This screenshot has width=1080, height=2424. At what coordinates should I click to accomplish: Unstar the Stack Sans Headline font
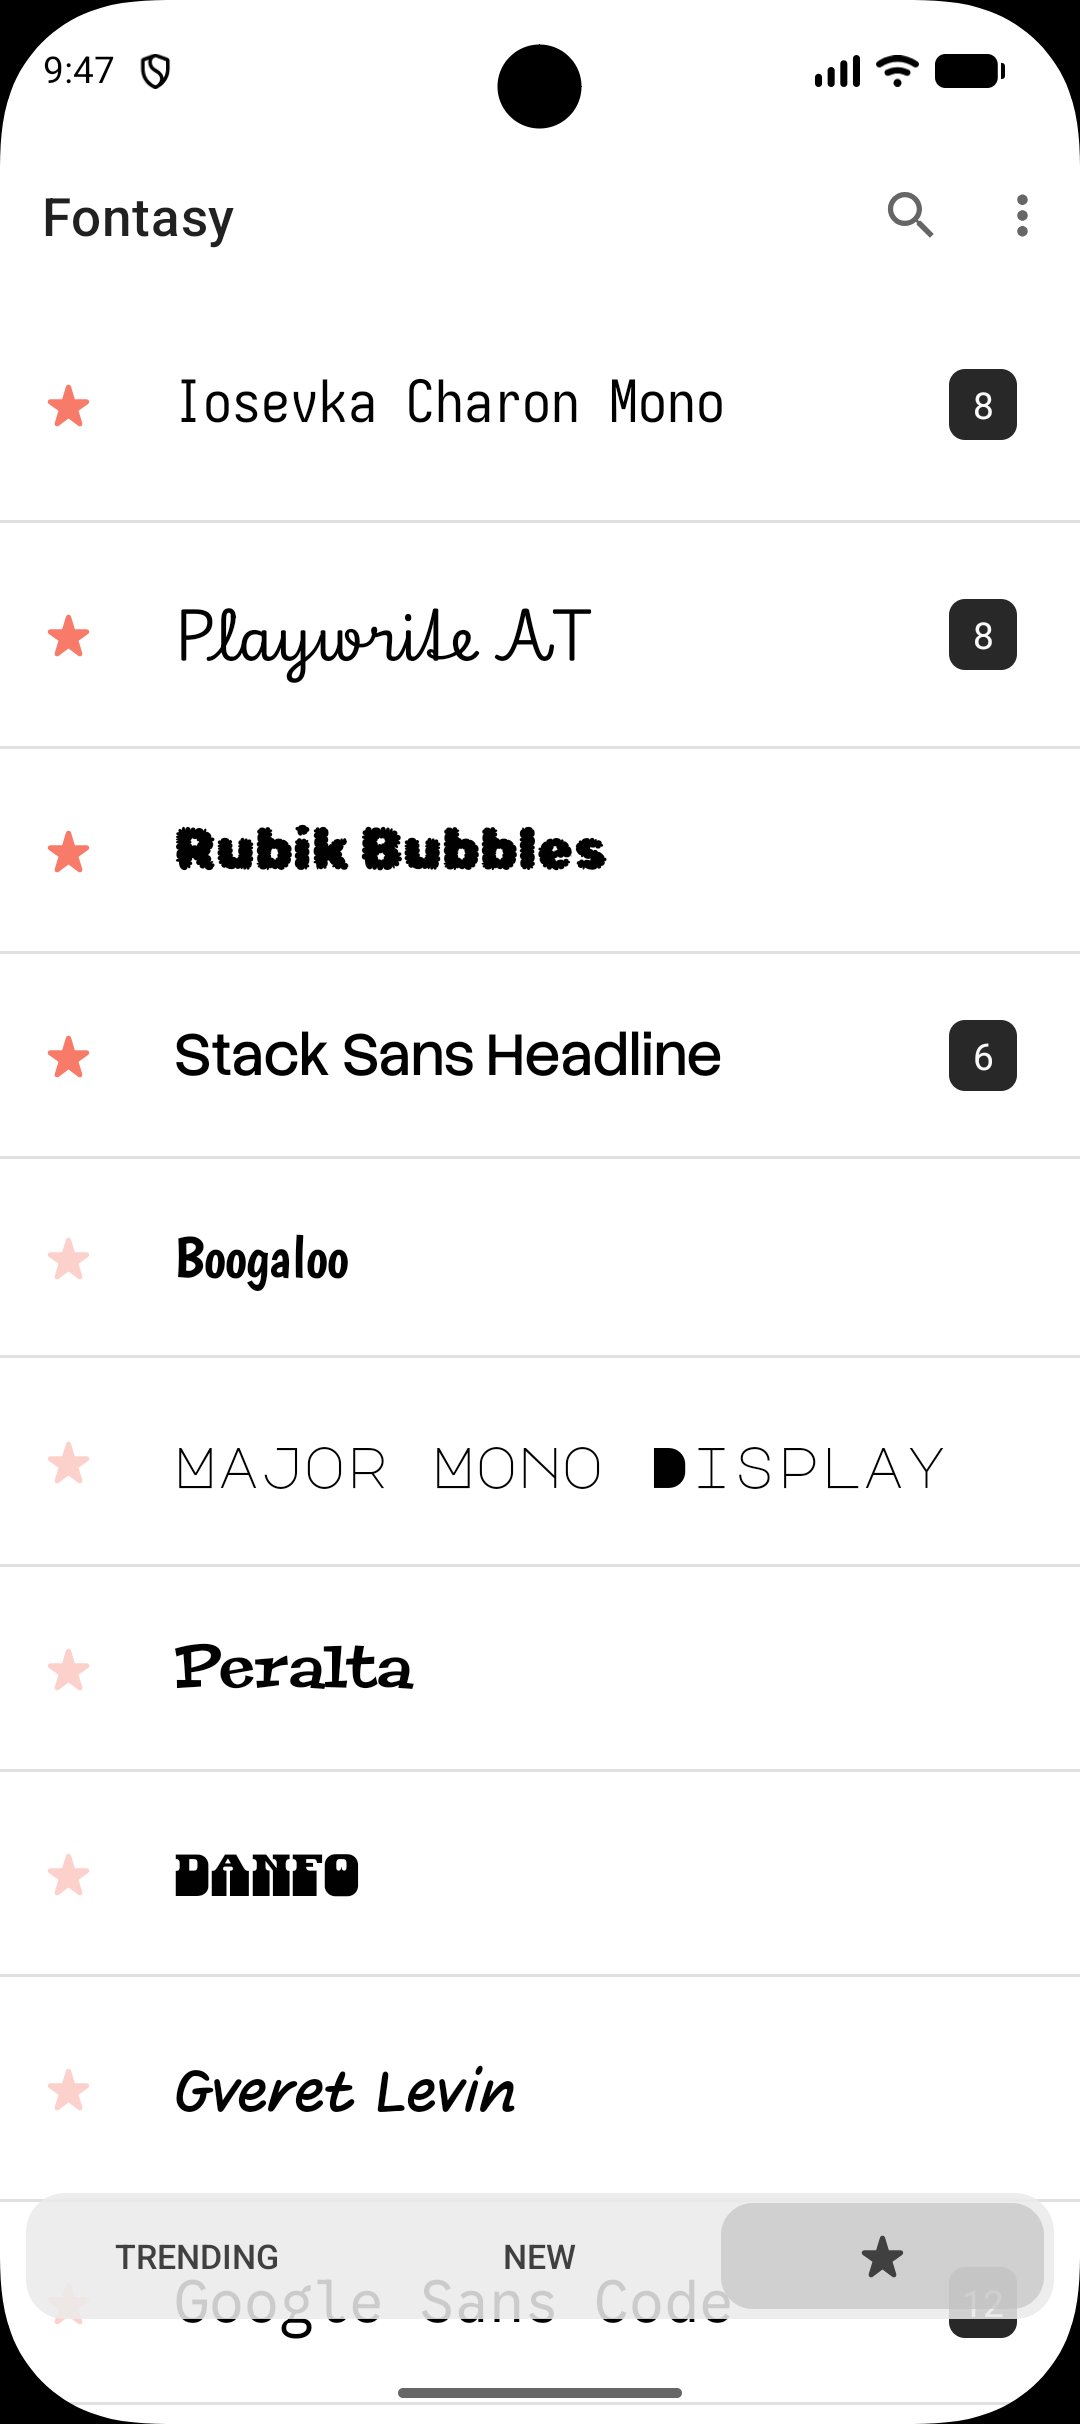click(x=69, y=1056)
